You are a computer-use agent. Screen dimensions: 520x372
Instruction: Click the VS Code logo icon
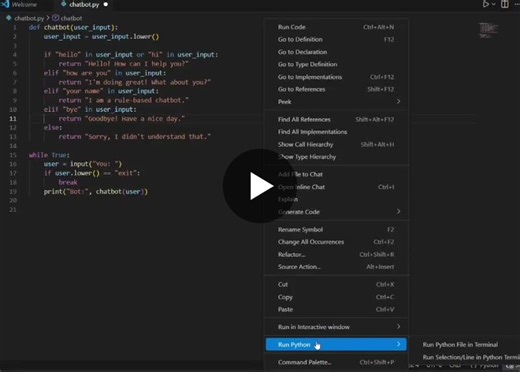(x=5, y=4)
